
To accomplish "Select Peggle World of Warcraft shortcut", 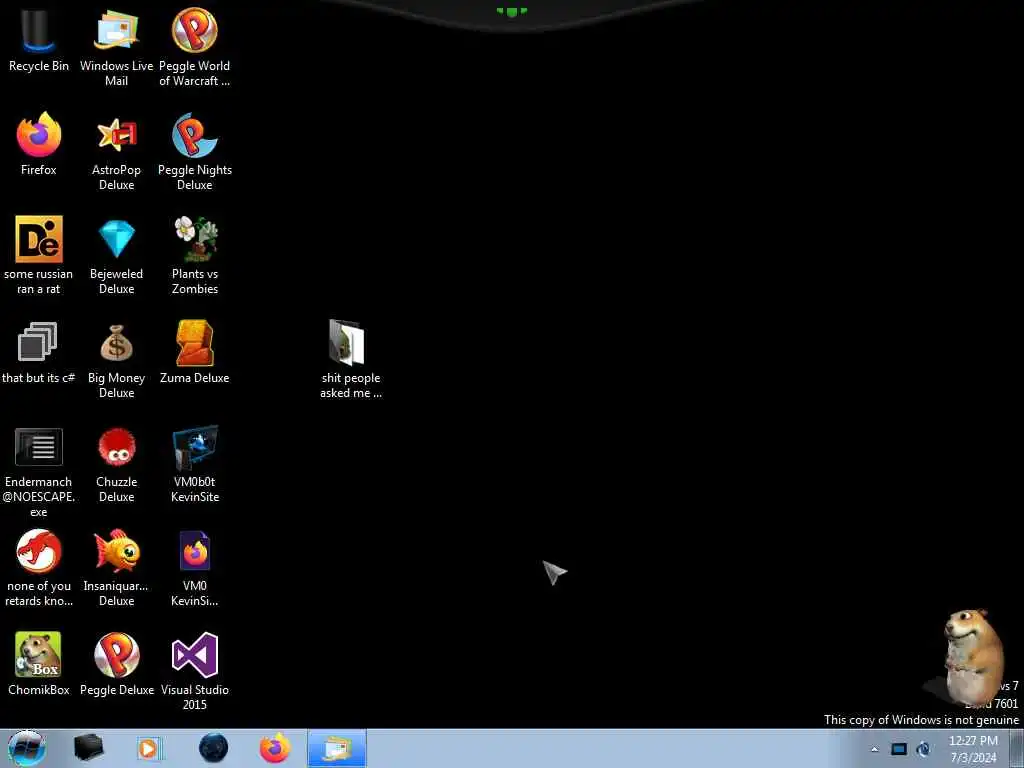I will pyautogui.click(x=195, y=46).
